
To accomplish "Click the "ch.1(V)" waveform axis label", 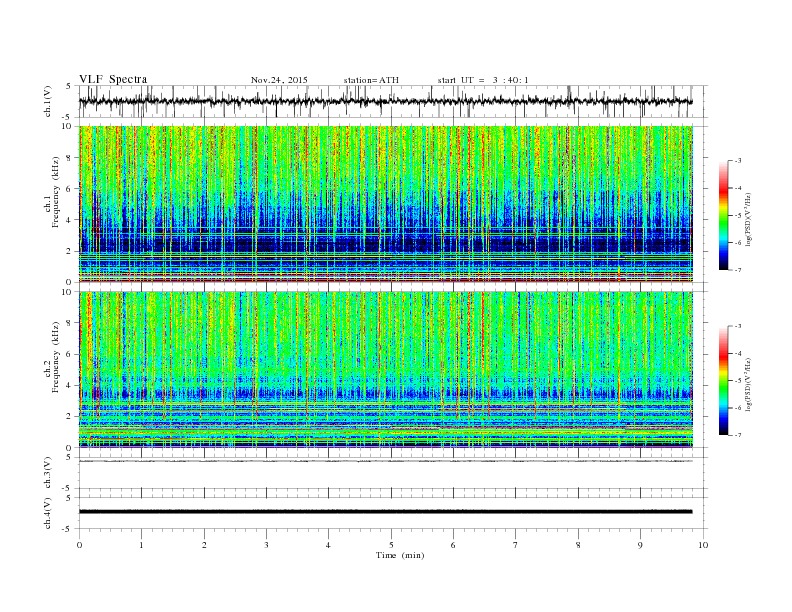I will coord(48,101).
